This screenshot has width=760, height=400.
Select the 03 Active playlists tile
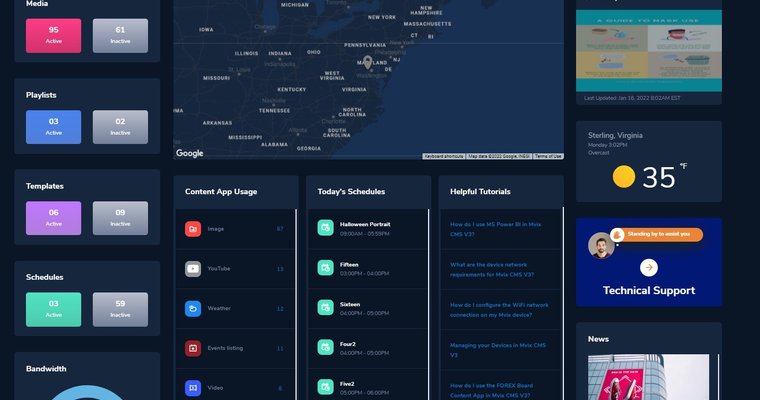pyautogui.click(x=53, y=126)
